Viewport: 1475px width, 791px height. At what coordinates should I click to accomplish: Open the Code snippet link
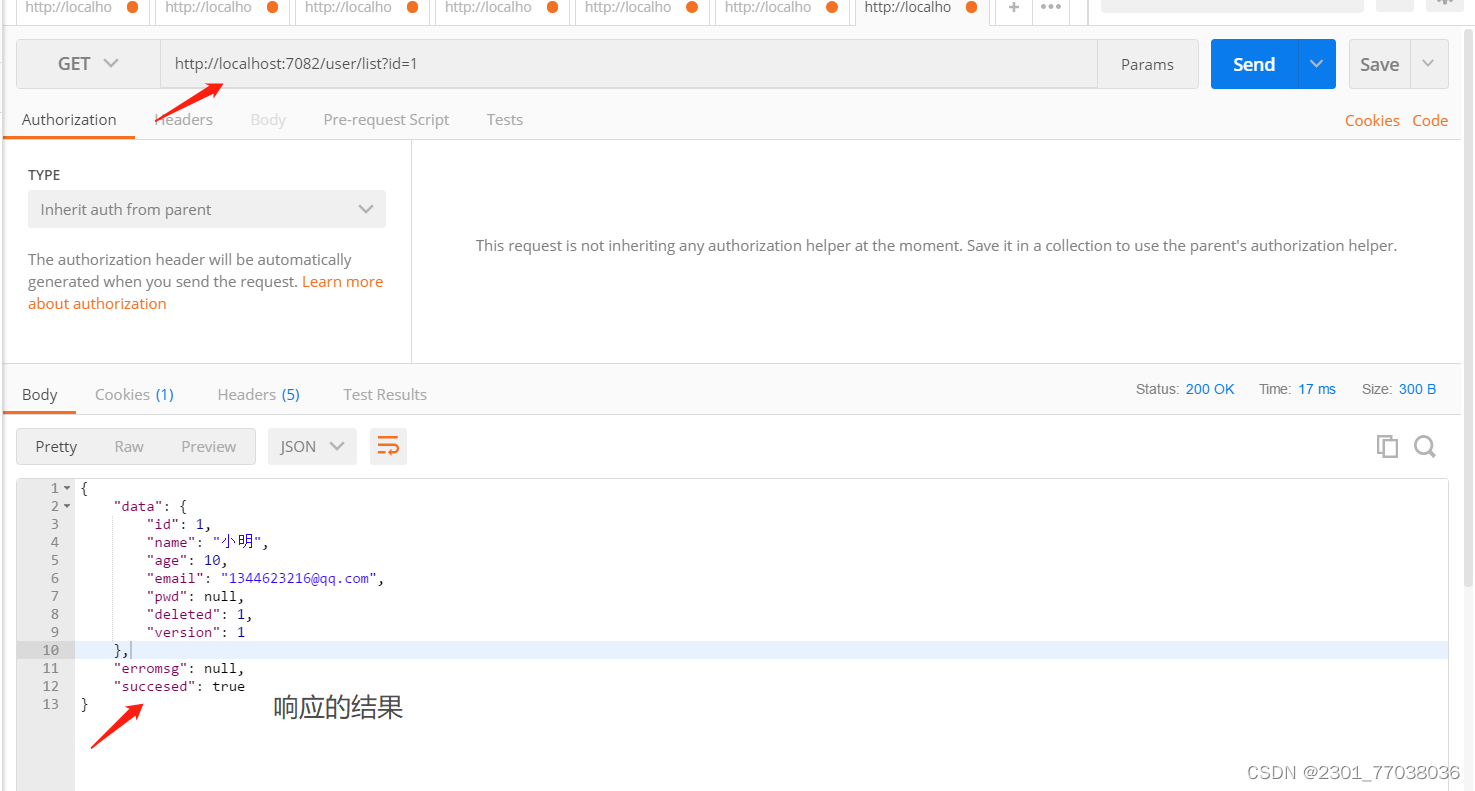(1430, 120)
